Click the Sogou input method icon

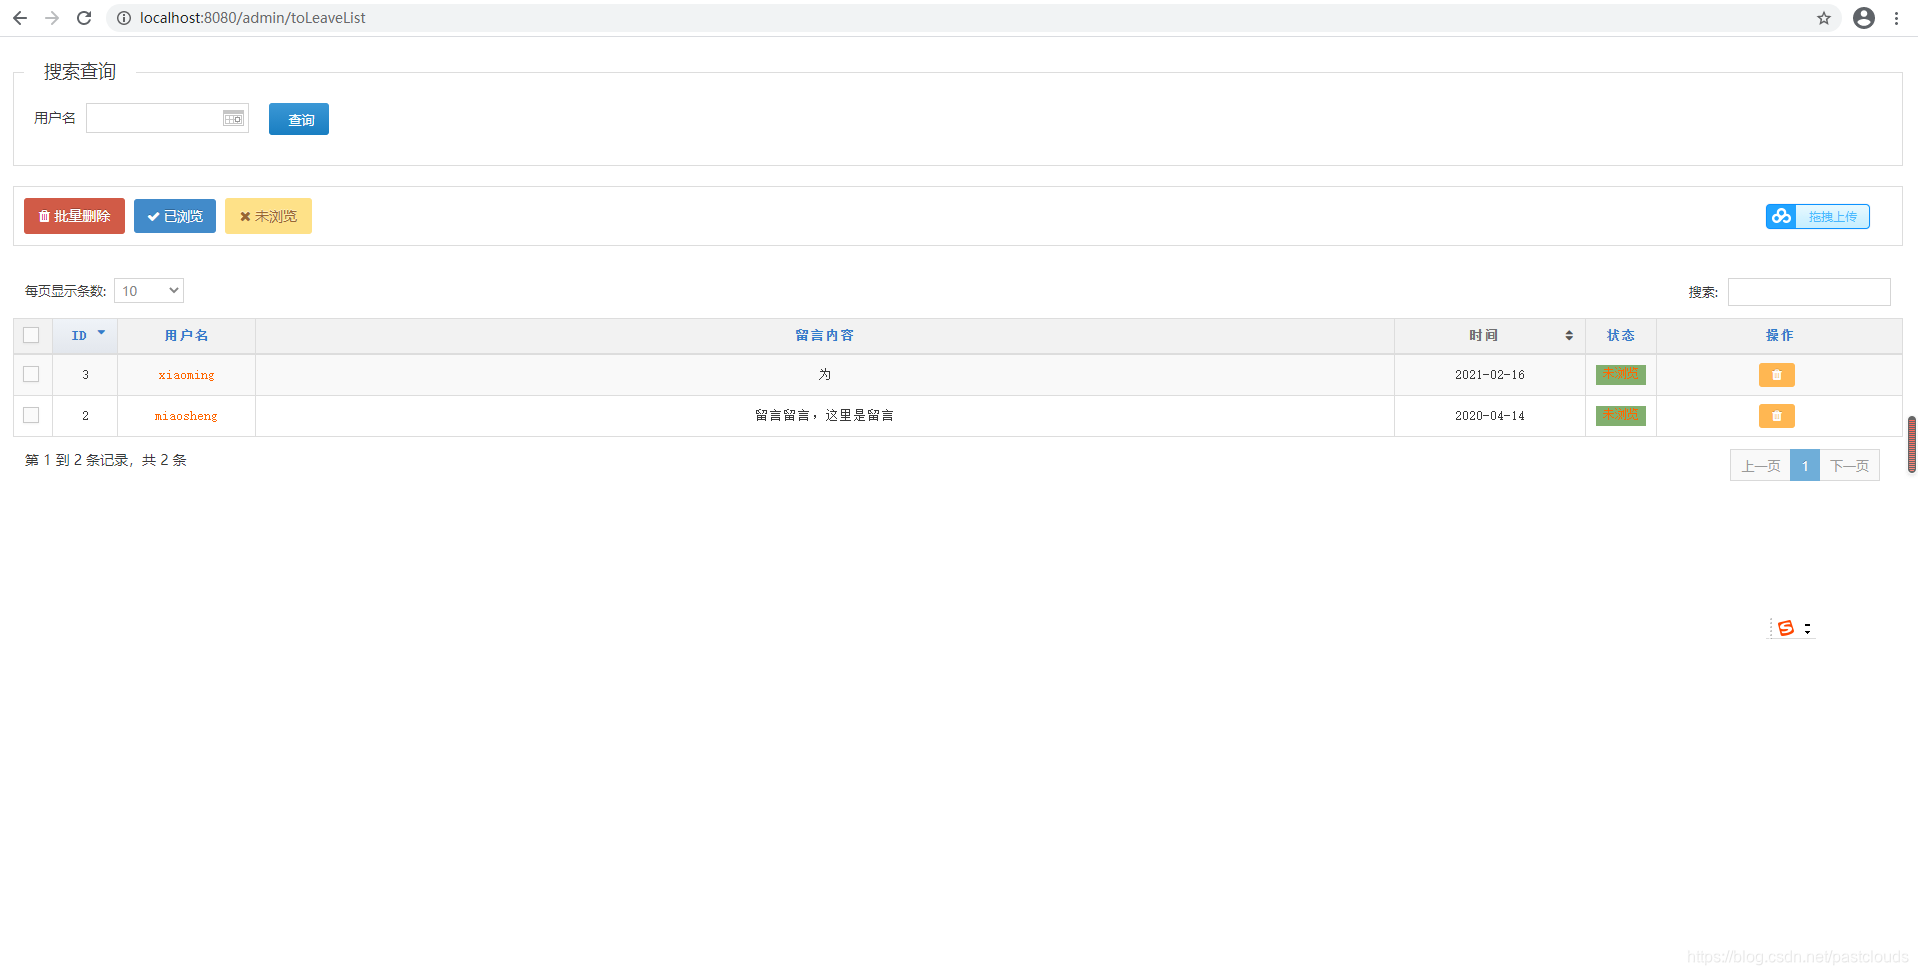tap(1786, 628)
